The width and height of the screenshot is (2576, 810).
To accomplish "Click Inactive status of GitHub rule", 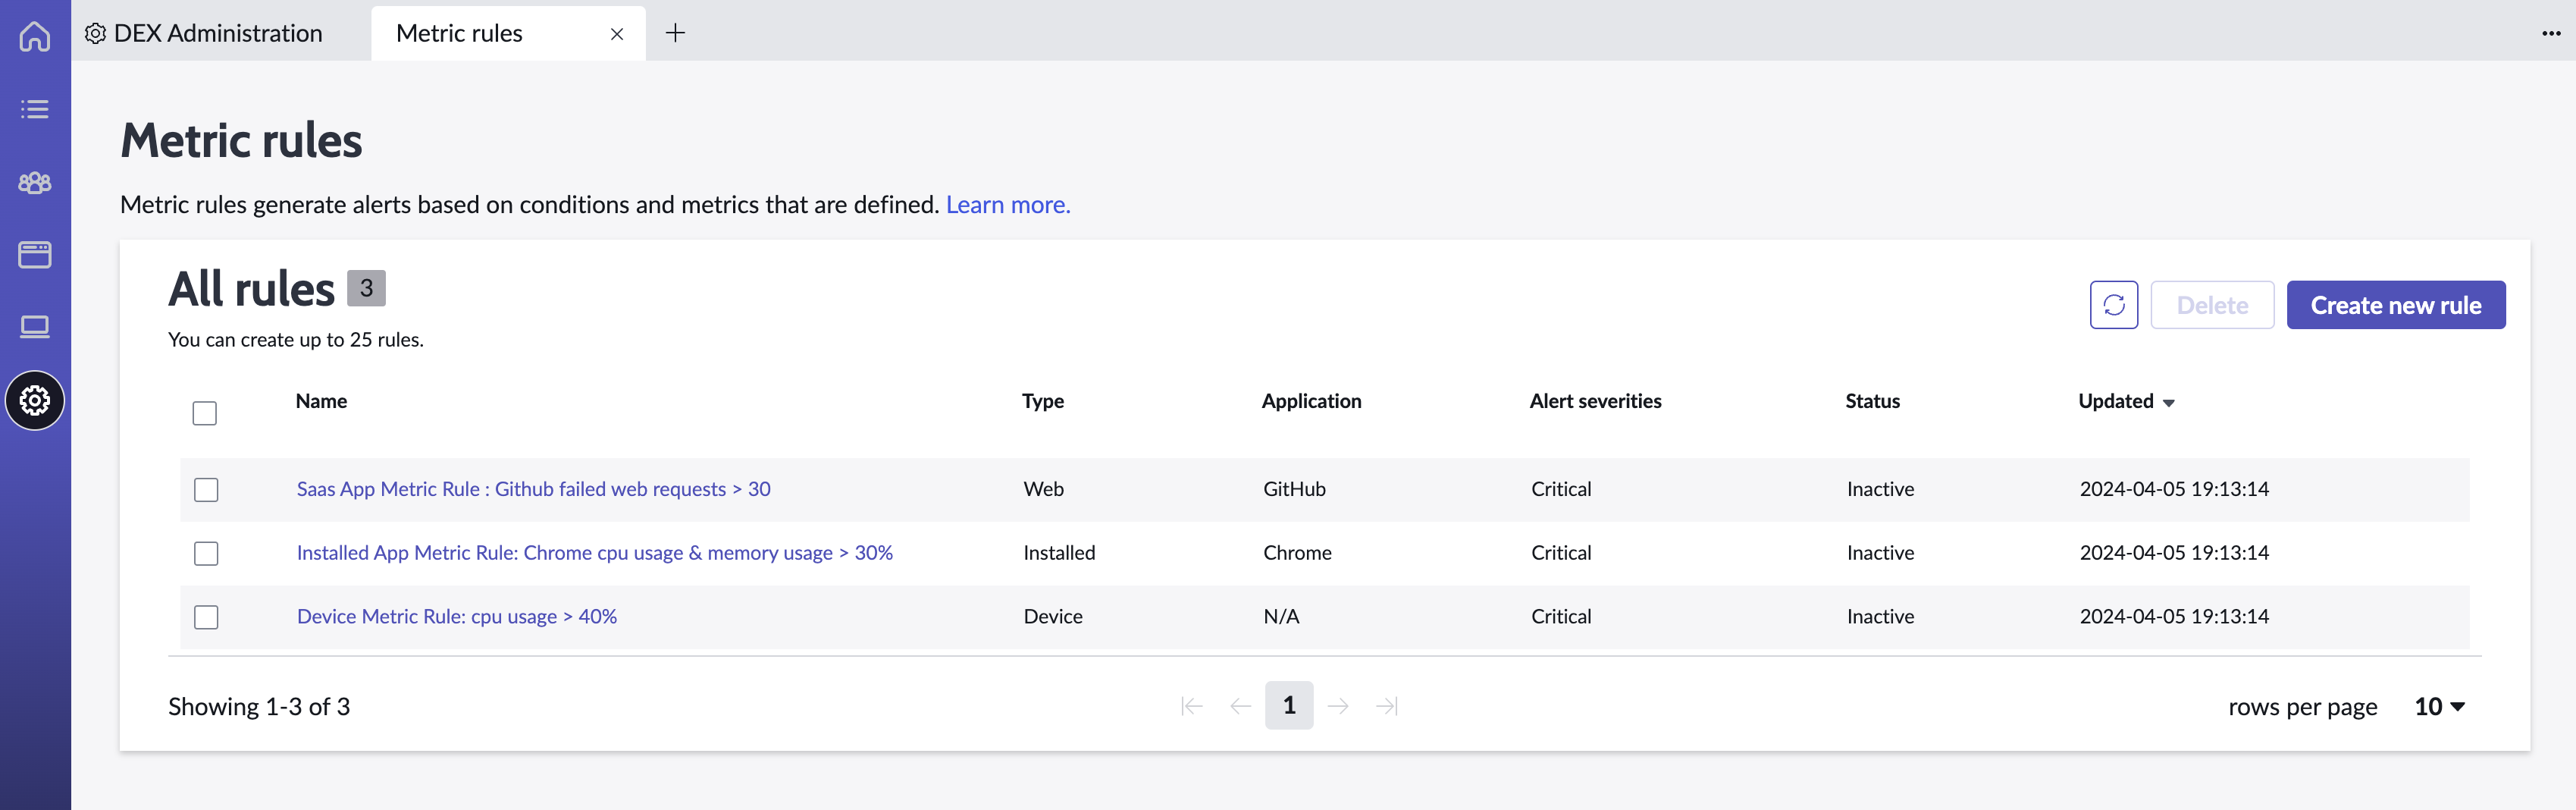I will [x=1880, y=489].
